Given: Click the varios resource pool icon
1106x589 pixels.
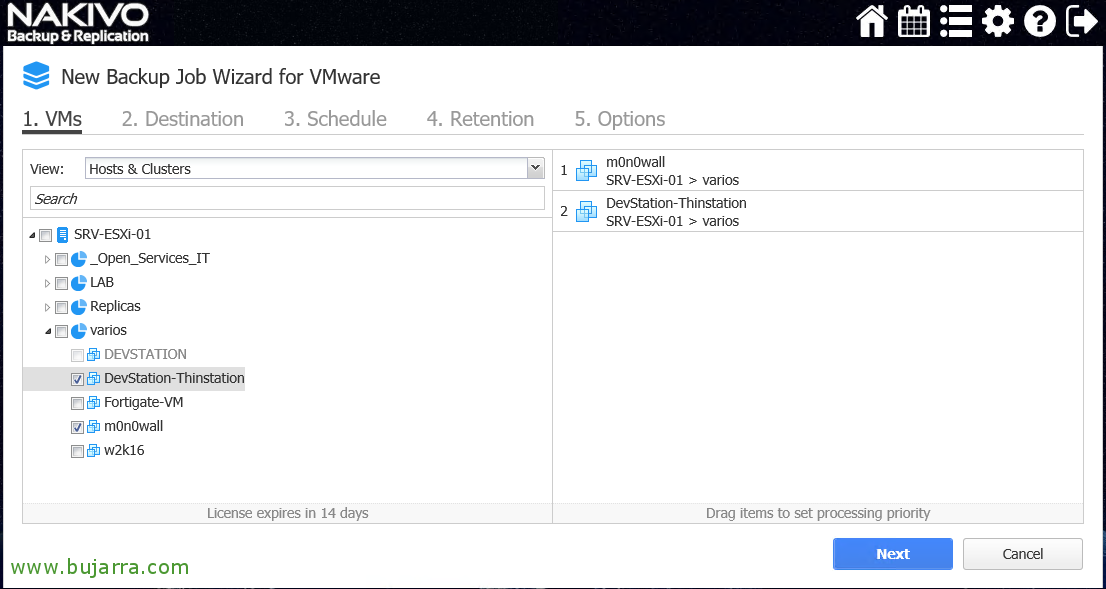Looking at the screenshot, I should click(x=78, y=331).
